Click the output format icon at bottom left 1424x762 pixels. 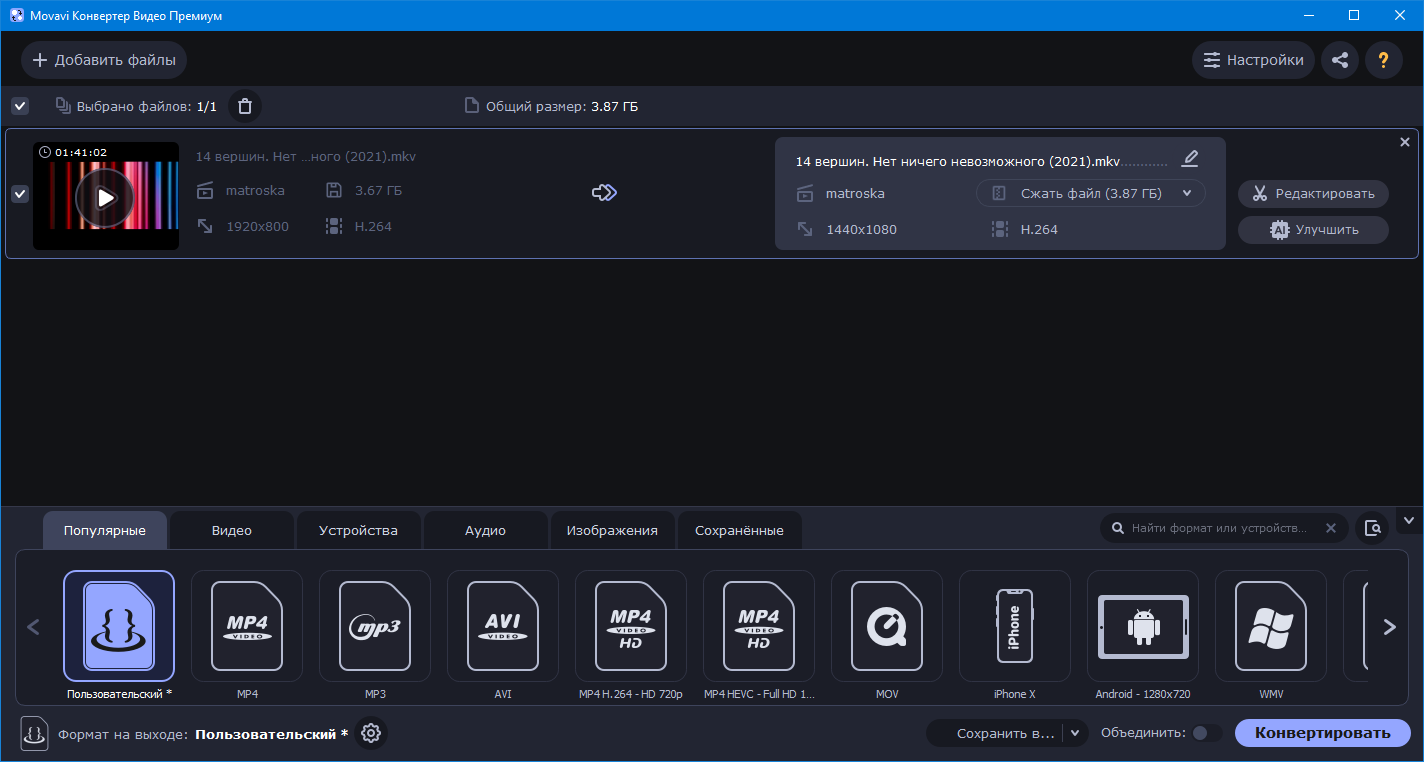34,733
